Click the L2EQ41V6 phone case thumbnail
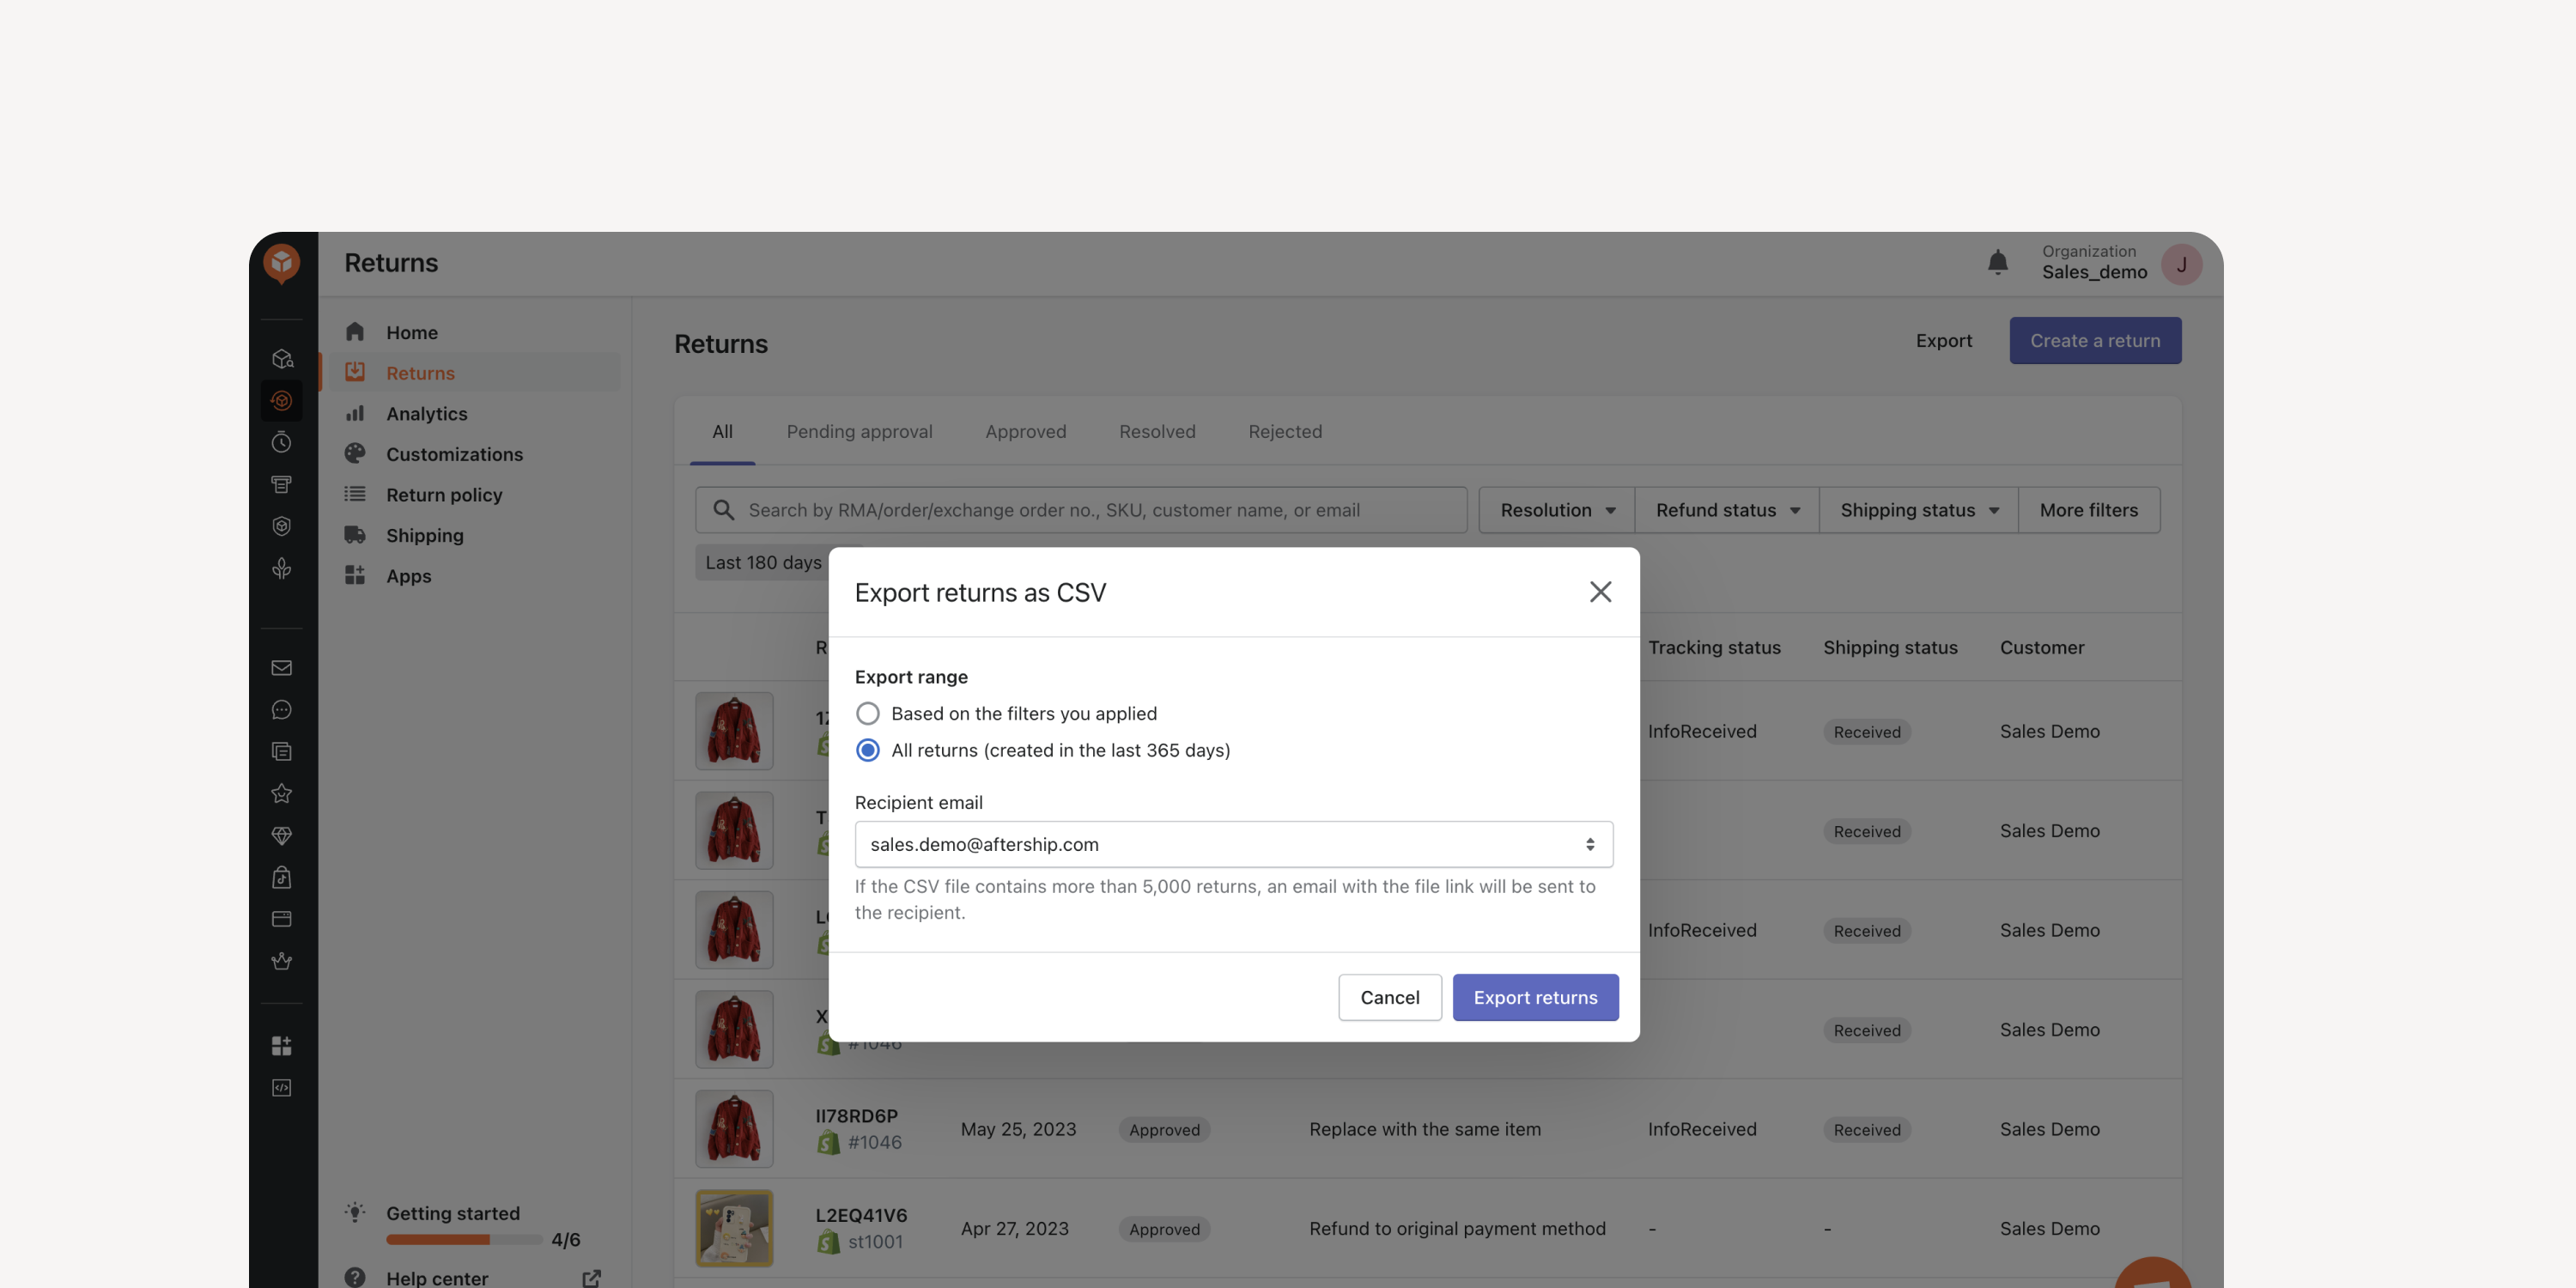Screen dimensions: 2576x1288 (734, 1228)
